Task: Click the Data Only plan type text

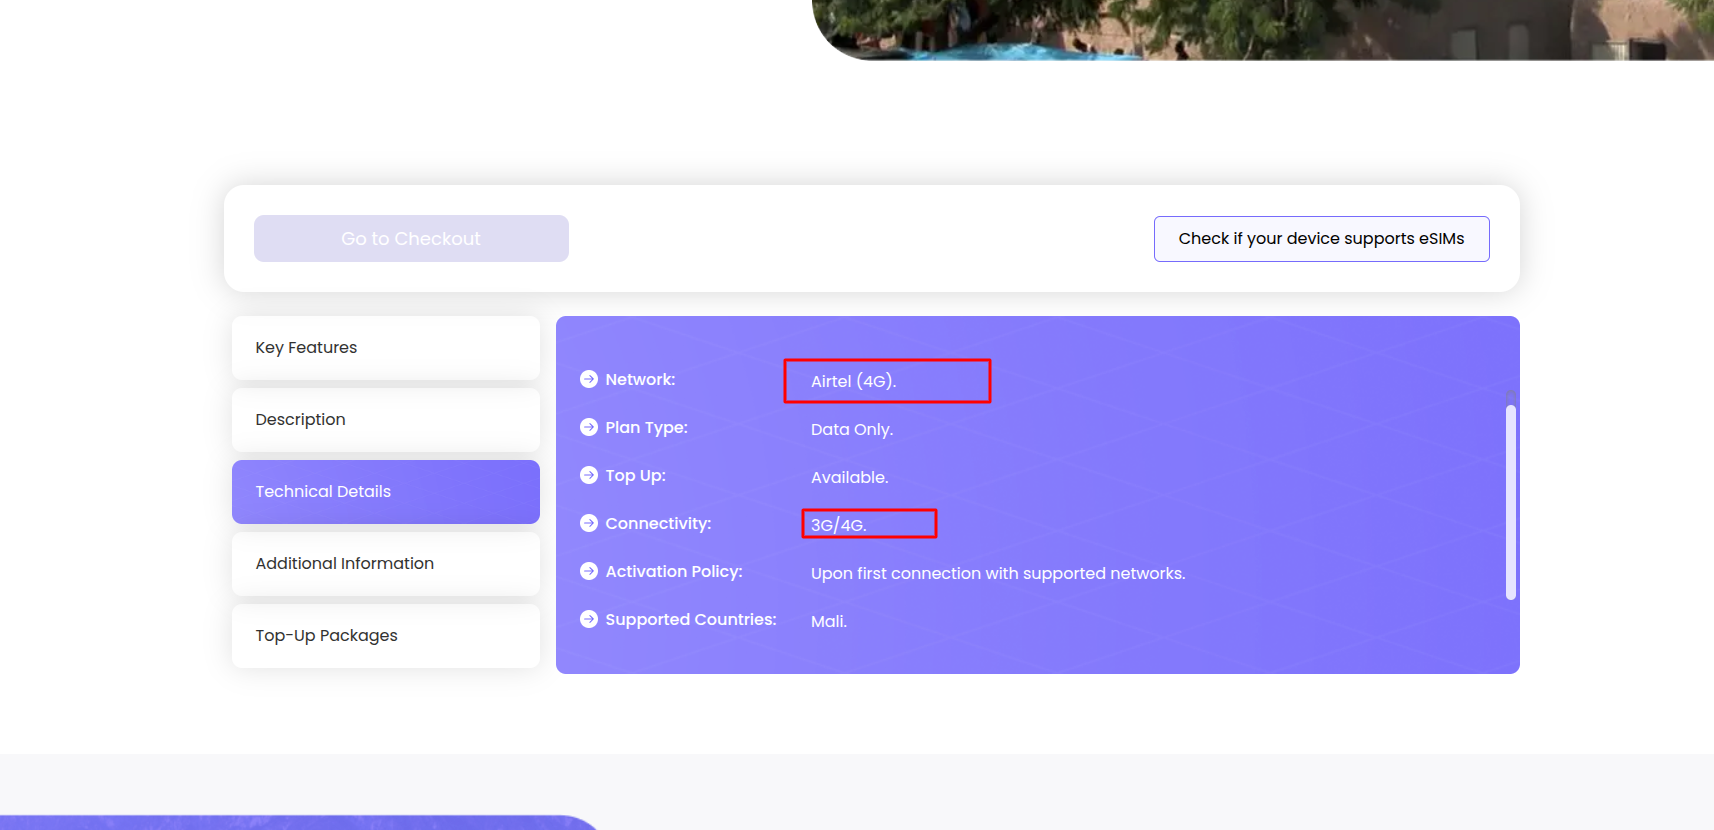Action: click(851, 429)
